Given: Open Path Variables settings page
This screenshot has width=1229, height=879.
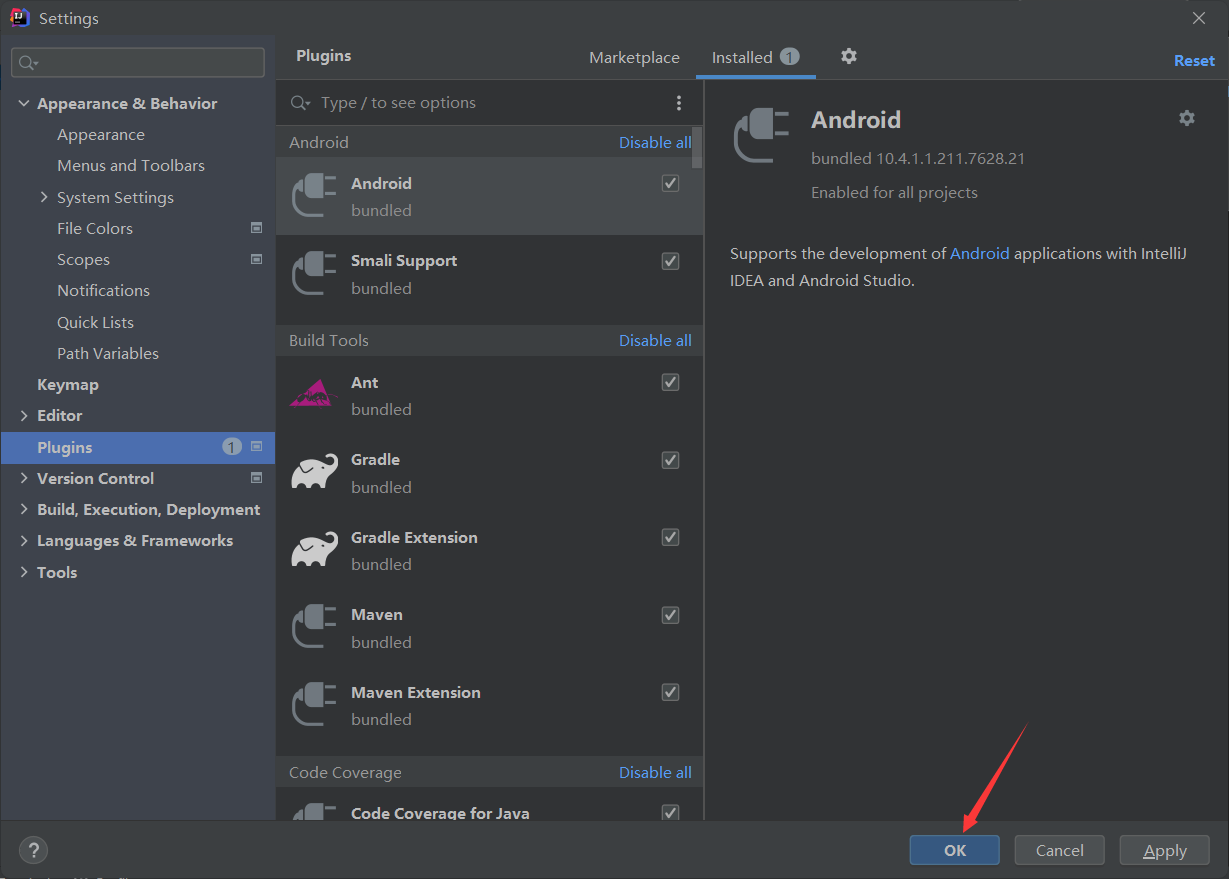Looking at the screenshot, I should tap(108, 353).
